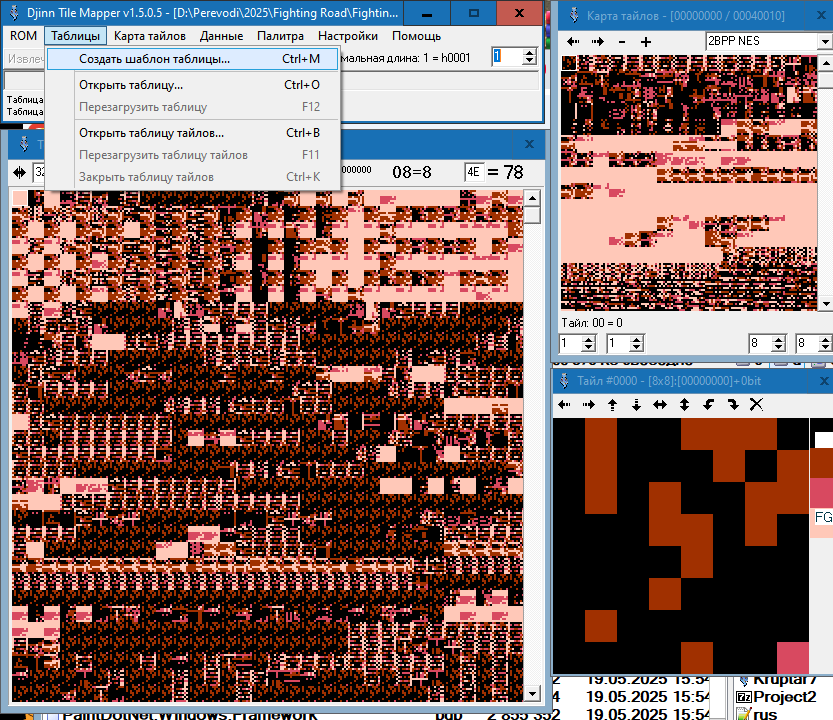Open the 2BPP NES codec dropdown

click(x=824, y=41)
